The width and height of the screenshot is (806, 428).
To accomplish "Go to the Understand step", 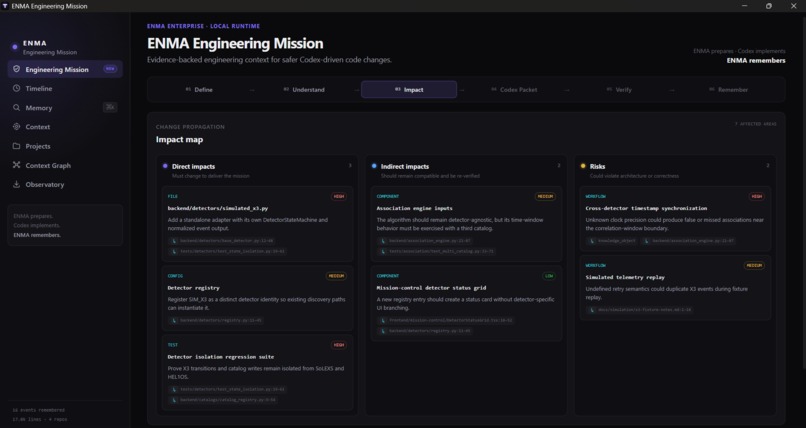I will click(304, 89).
